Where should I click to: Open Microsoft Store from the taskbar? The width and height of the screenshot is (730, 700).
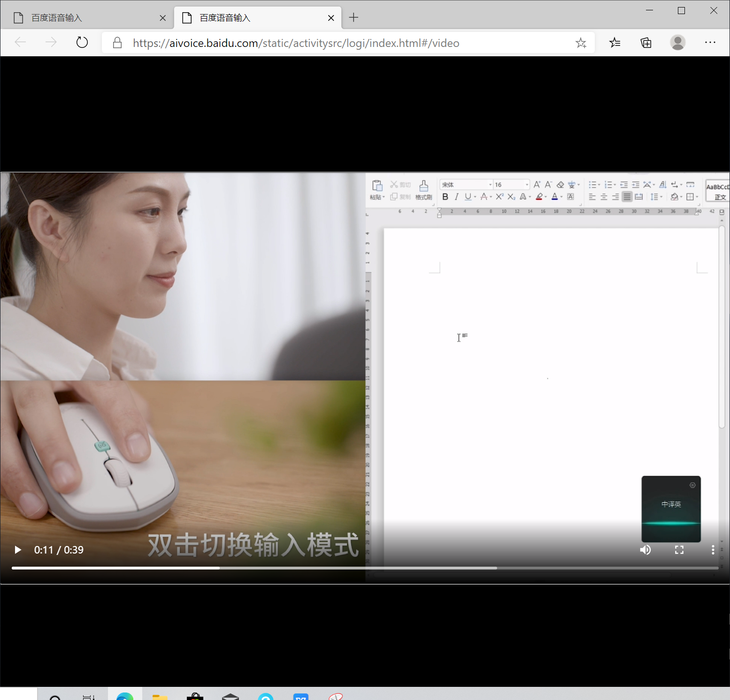tap(195, 697)
